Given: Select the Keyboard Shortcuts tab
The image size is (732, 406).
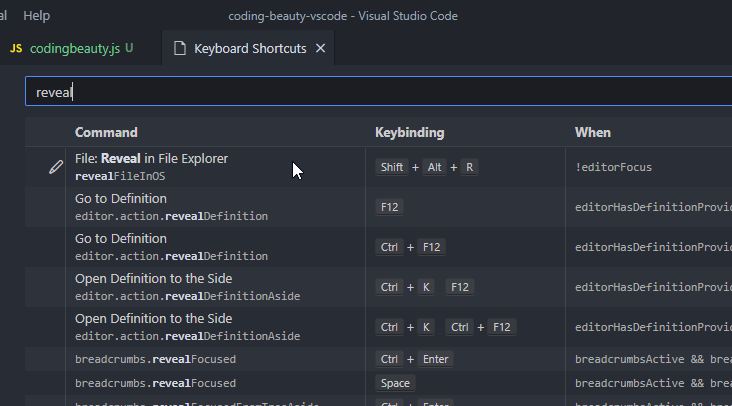Looking at the screenshot, I should [250, 48].
